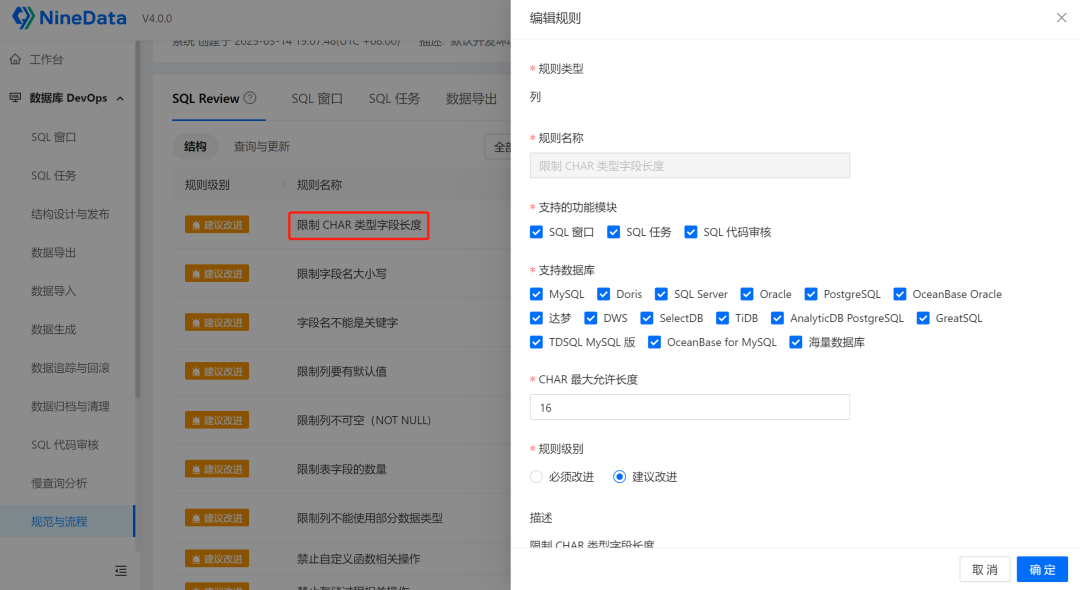Uncheck the SelectDB database checkbox
This screenshot has height=590, width=1080.
[x=647, y=318]
